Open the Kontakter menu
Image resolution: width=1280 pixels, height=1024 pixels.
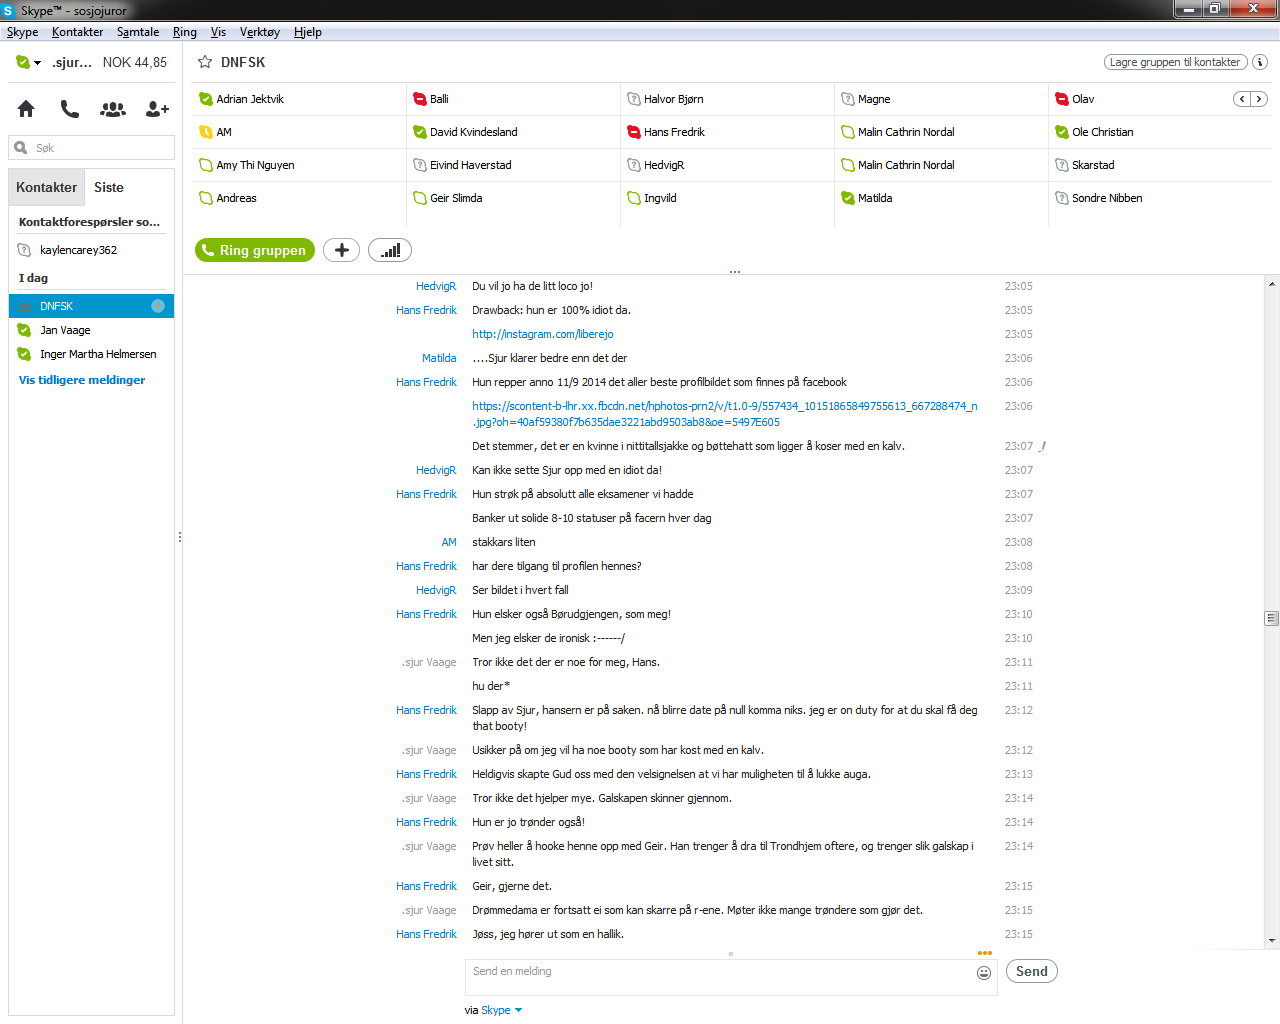pos(77,32)
